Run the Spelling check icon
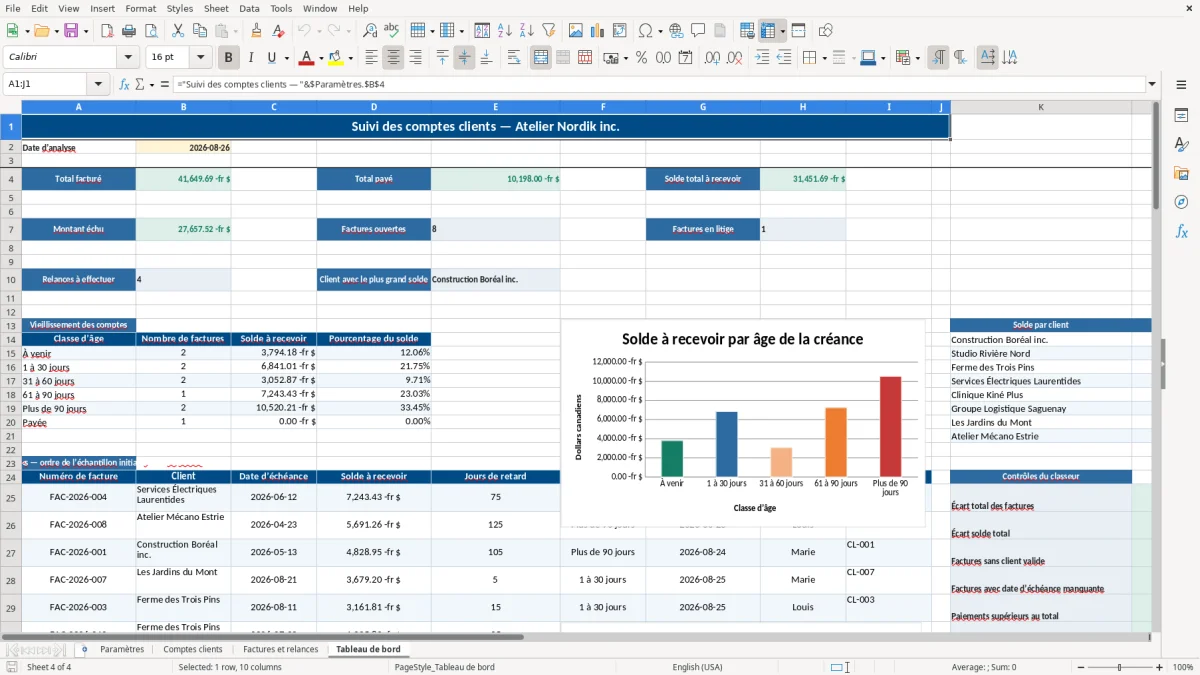 [x=392, y=31]
